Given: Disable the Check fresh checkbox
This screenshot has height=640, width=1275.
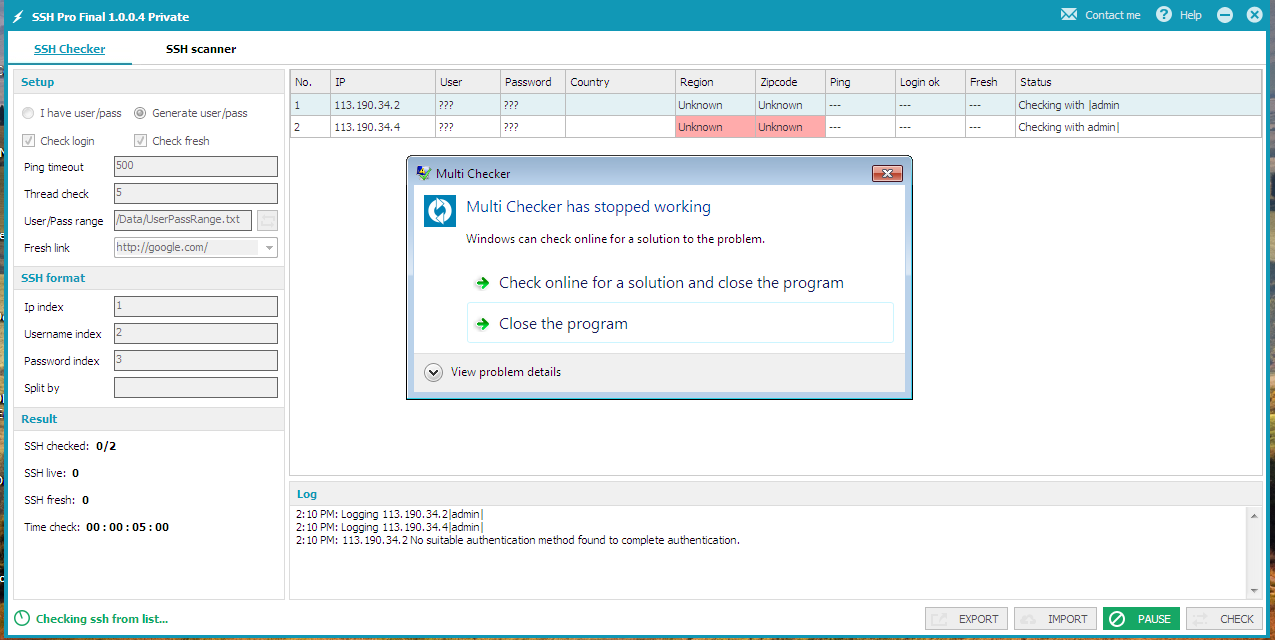Looking at the screenshot, I should click(x=140, y=140).
